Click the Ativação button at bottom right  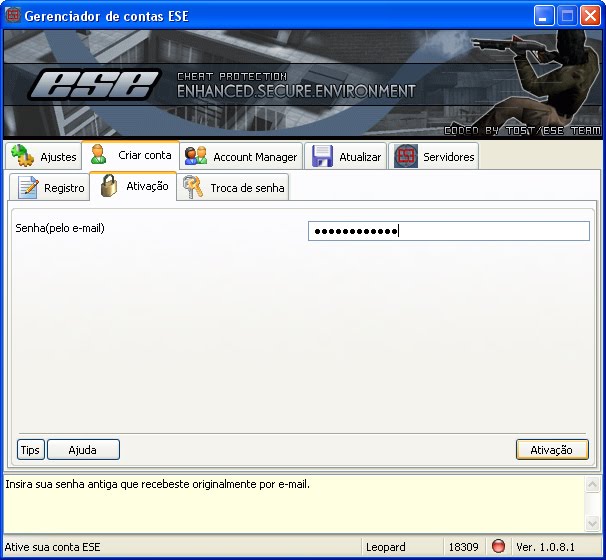551,450
